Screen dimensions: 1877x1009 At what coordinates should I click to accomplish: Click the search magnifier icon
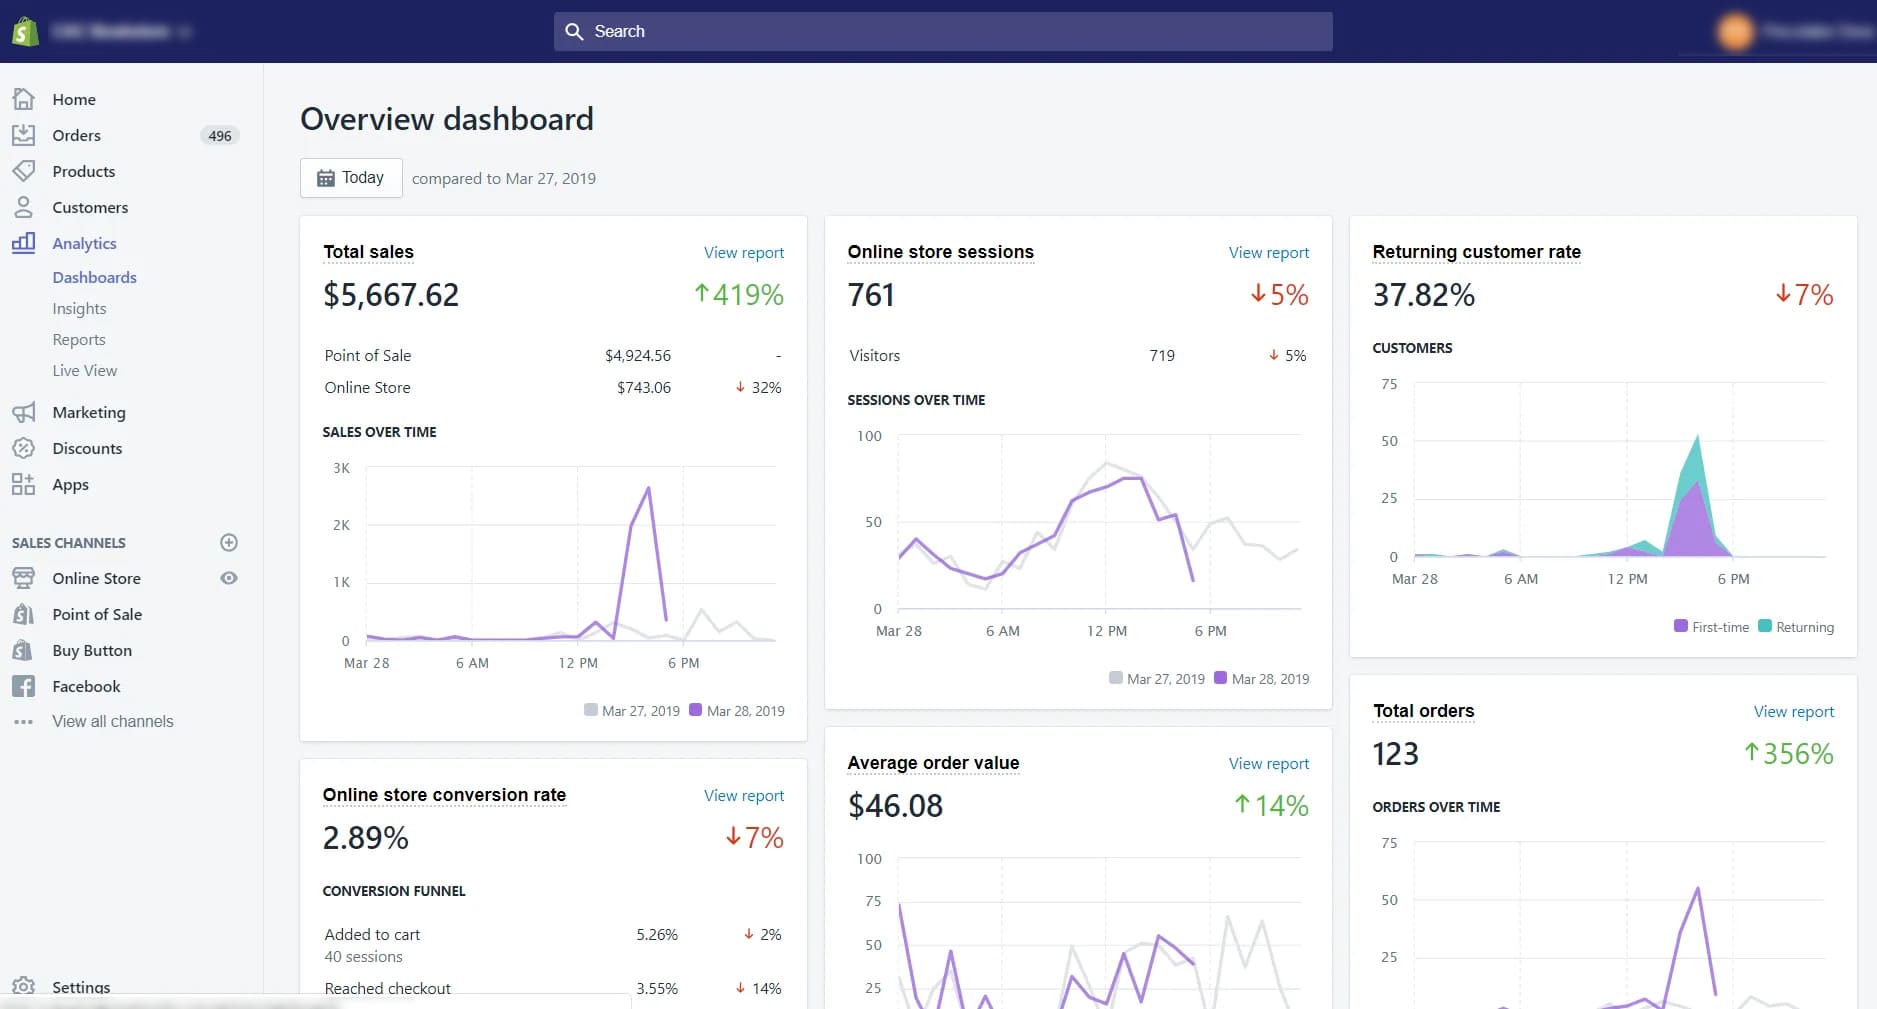coord(574,31)
